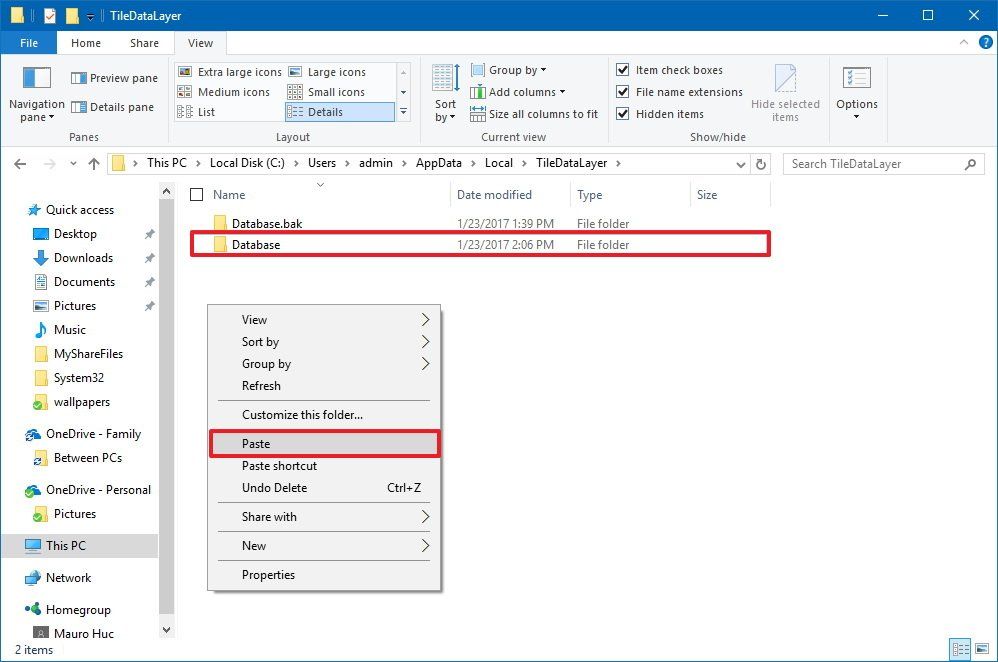Open the Preview pane
The height and width of the screenshot is (662, 998).
113,78
